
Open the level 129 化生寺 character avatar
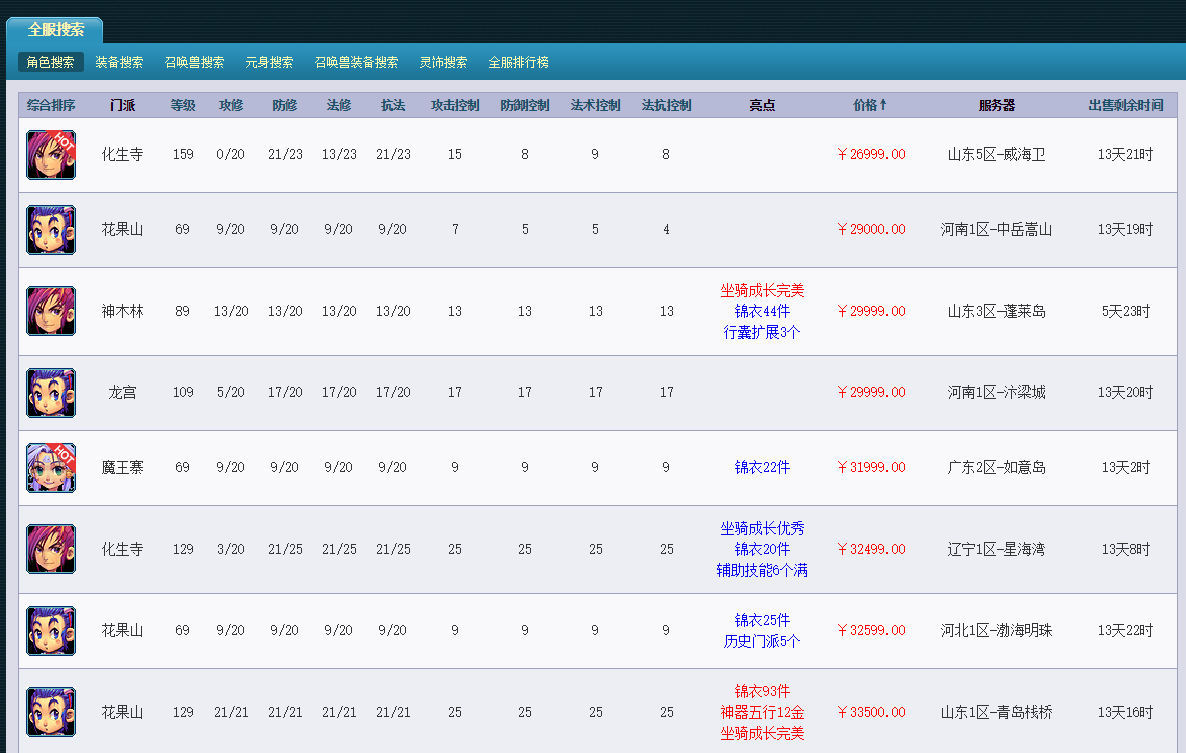click(x=51, y=549)
